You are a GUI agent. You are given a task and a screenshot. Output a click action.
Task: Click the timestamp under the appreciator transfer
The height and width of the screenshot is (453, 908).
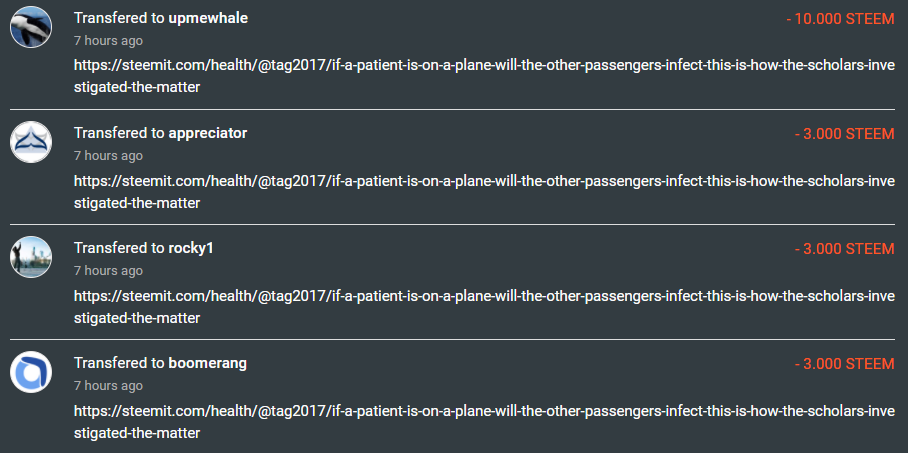click(108, 156)
